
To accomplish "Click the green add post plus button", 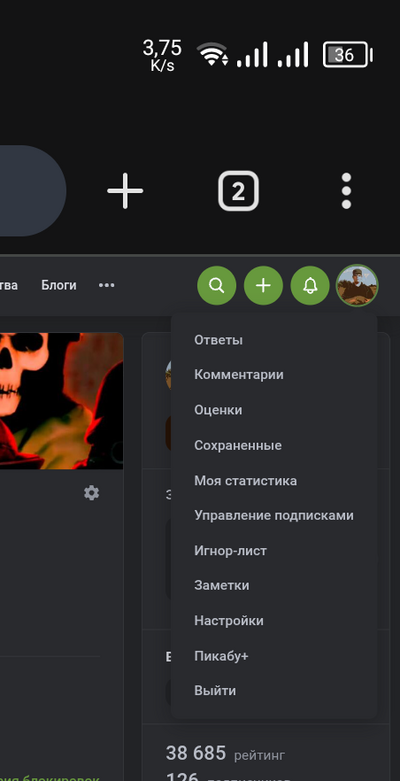I will tap(263, 285).
